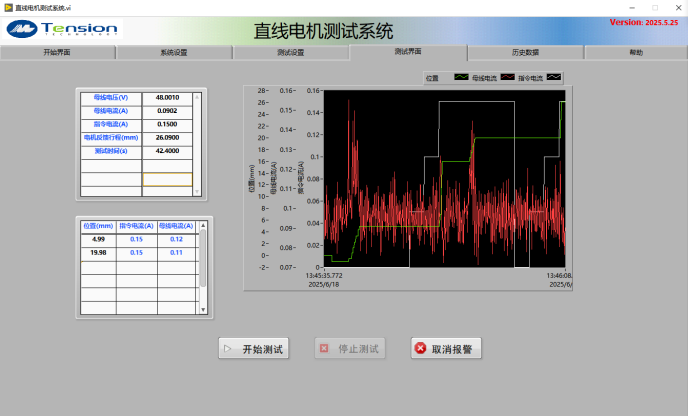Click the 母线电压(V) value cell 48.0010

point(166,97)
